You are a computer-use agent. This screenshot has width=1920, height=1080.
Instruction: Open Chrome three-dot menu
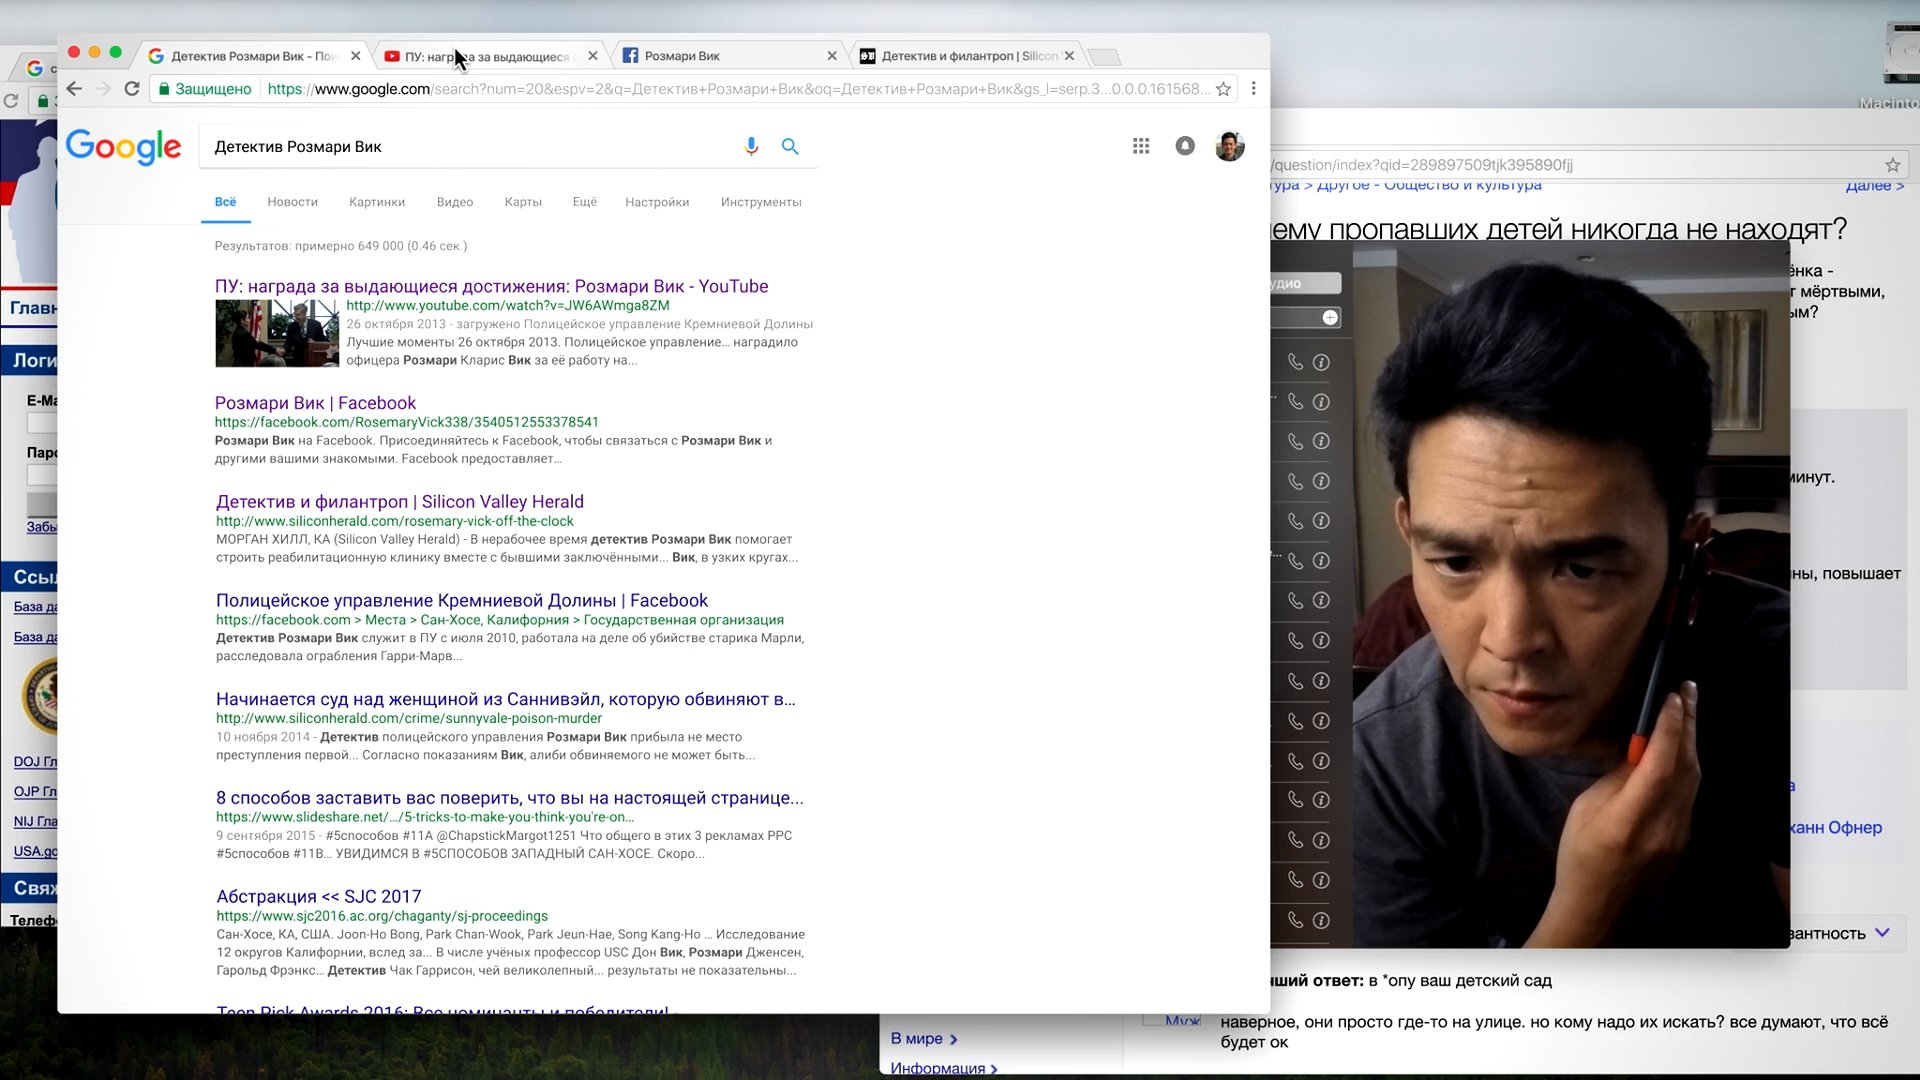point(1253,89)
